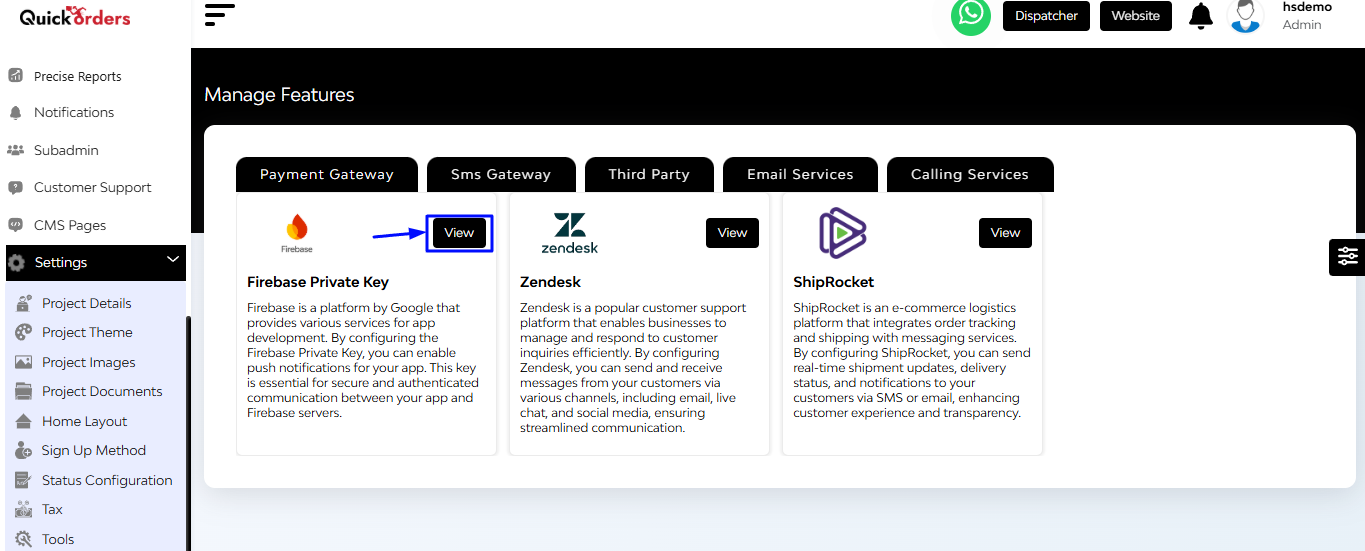The image size is (1365, 551).
Task: Switch to the Sms Gateway tab
Action: [x=501, y=174]
